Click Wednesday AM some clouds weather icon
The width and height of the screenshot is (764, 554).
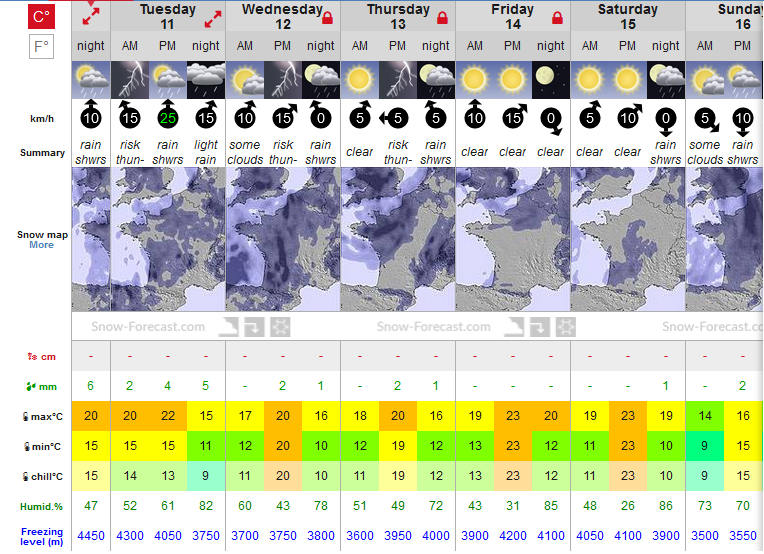pyautogui.click(x=245, y=80)
